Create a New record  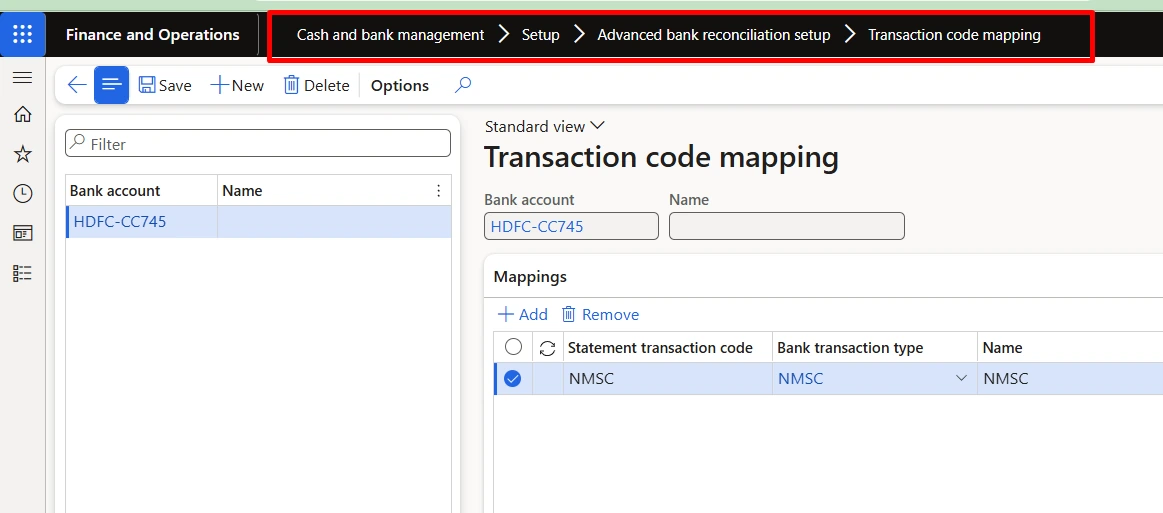[x=237, y=85]
